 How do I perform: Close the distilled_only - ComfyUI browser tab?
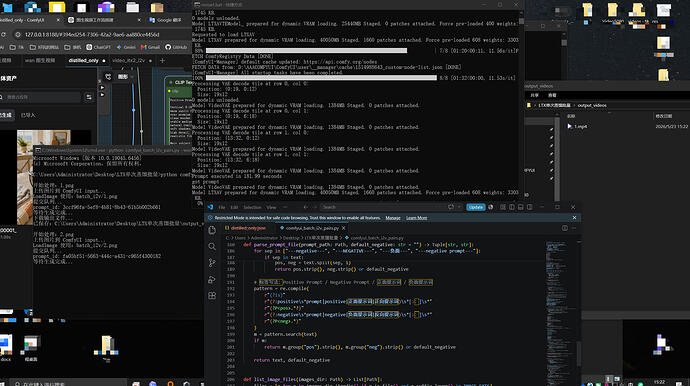pyautogui.click(x=58, y=20)
